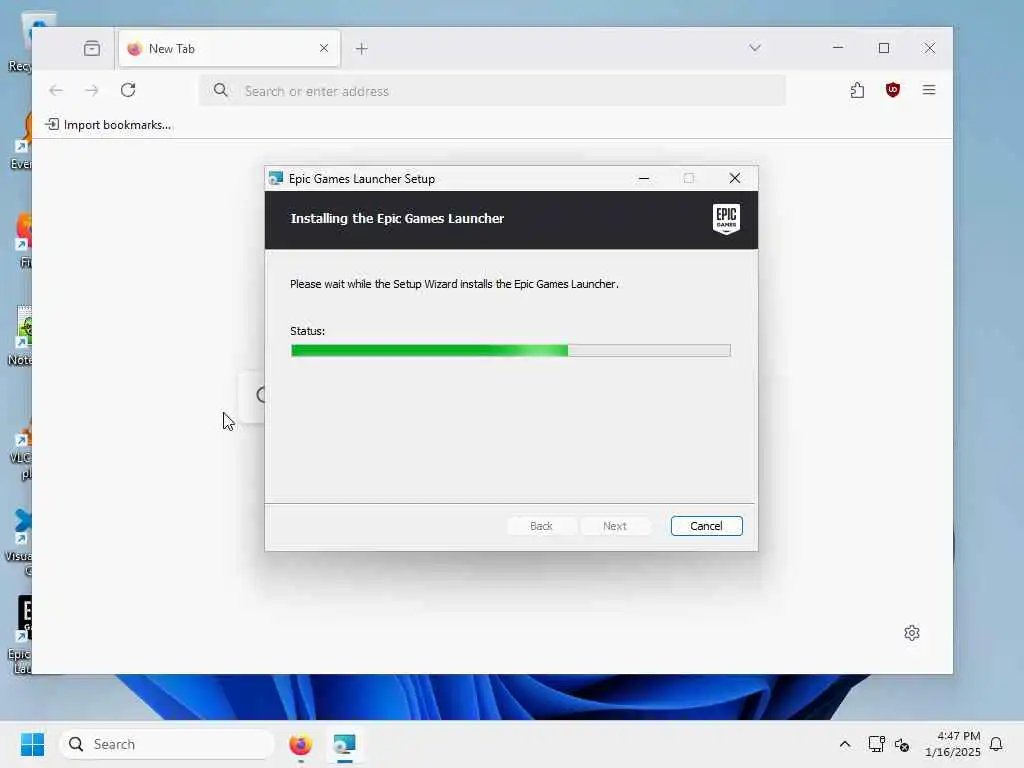Screen dimensions: 1024x768
Task: Select the New Tab browser tab
Action: [229, 48]
